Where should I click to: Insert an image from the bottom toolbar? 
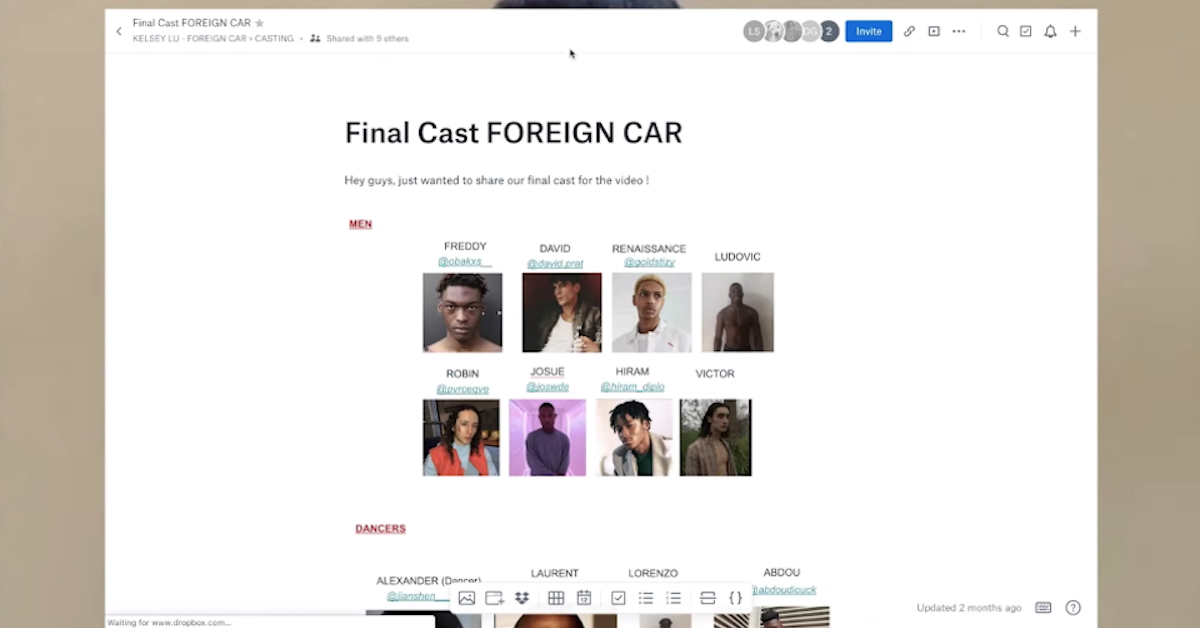[x=466, y=598]
